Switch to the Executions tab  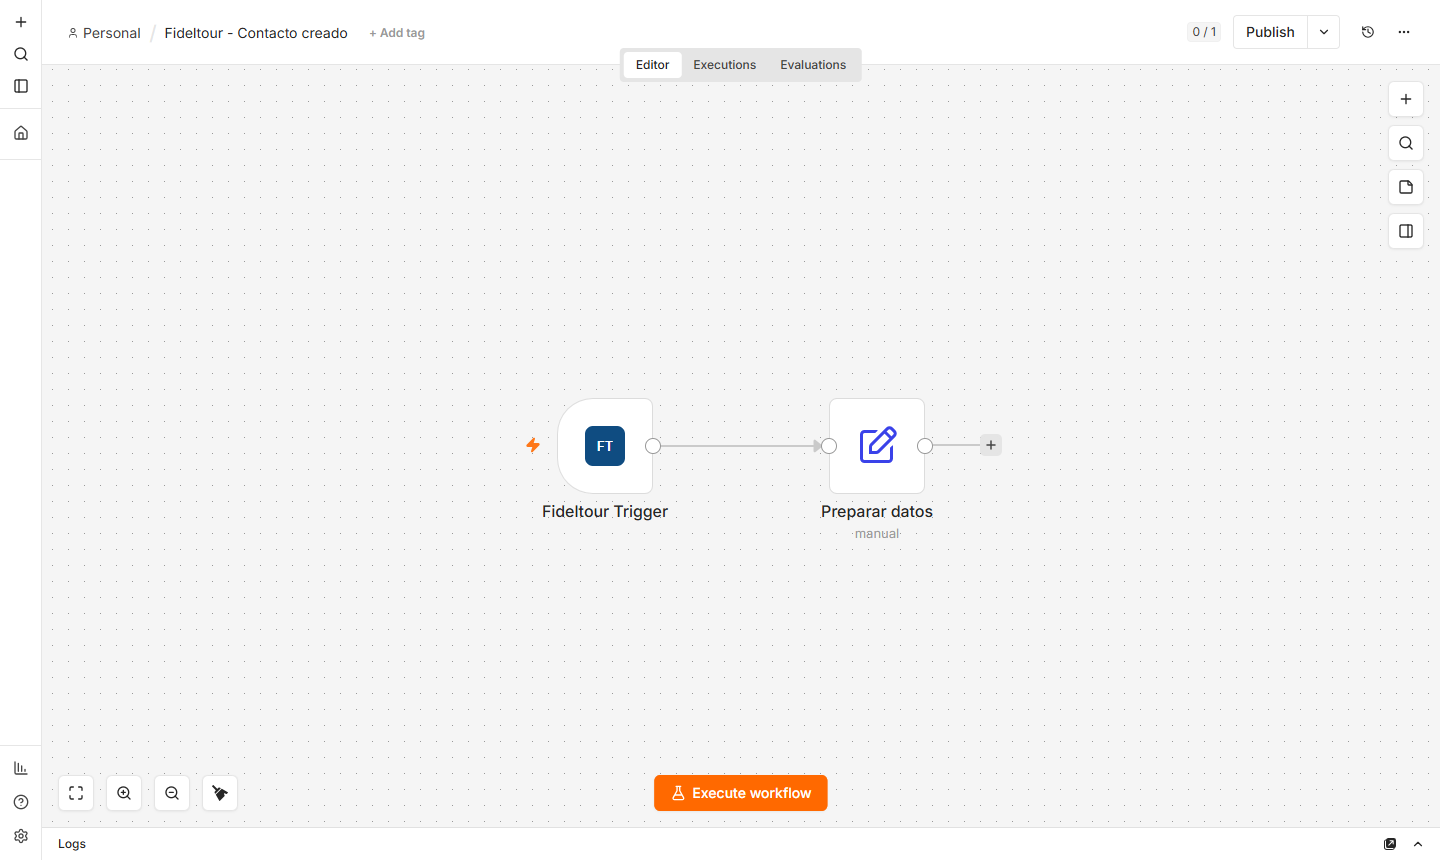(725, 65)
